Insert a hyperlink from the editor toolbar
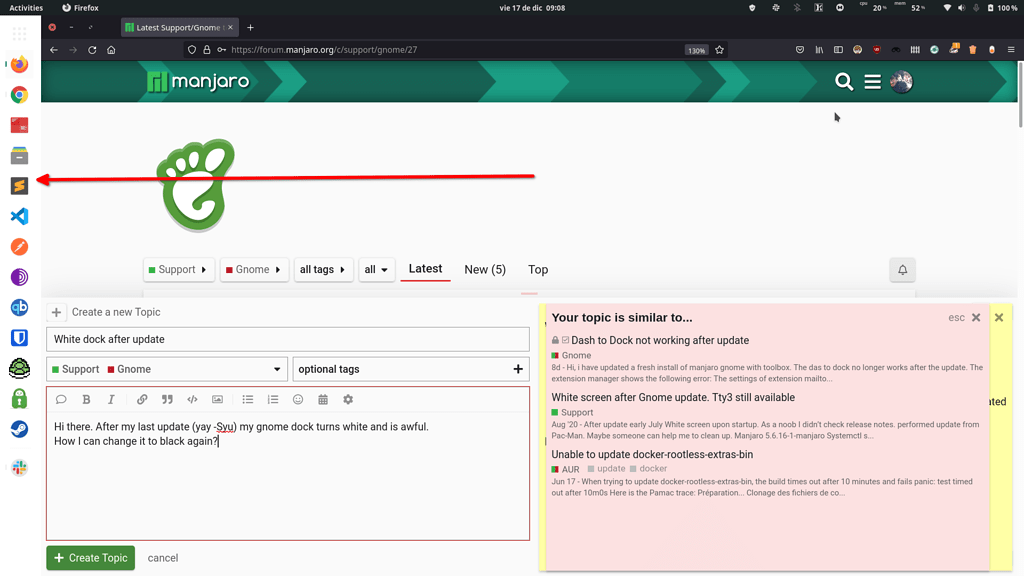Screen dimensions: 1024x576 tap(142, 400)
